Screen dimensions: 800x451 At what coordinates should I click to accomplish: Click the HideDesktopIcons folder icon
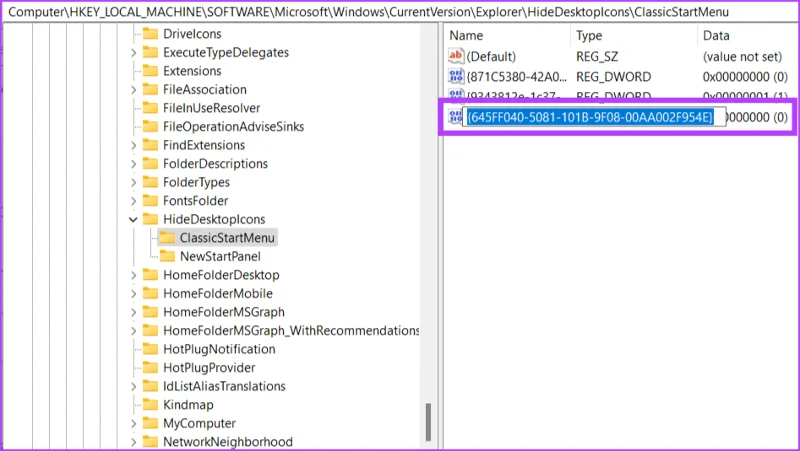(x=150, y=219)
